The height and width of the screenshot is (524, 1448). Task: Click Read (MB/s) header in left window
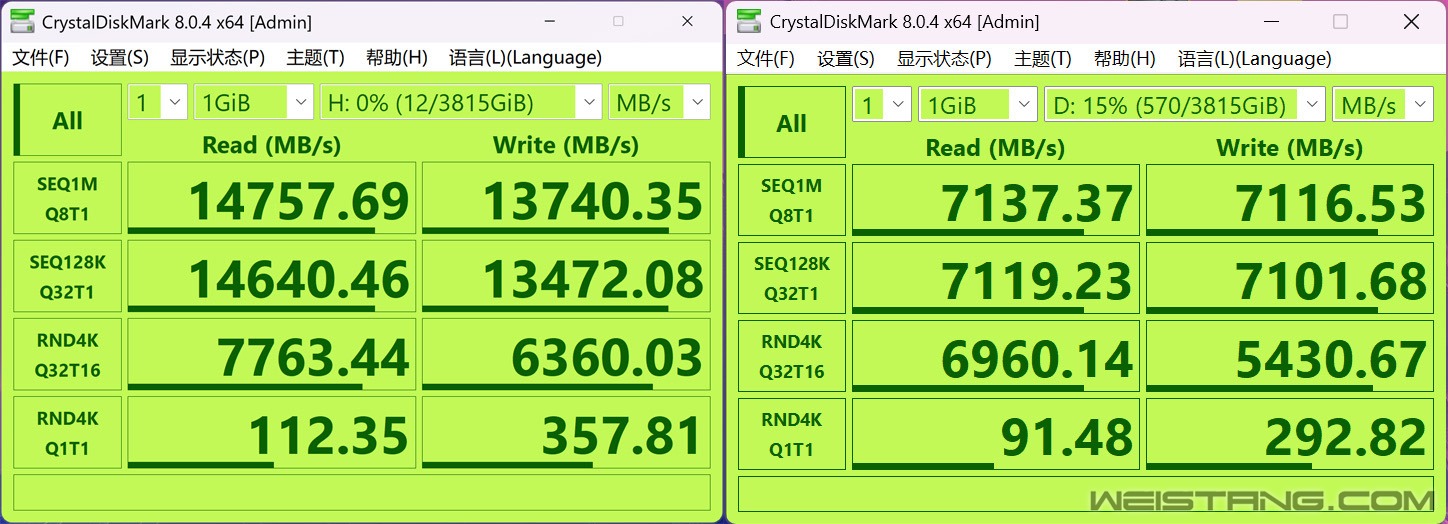click(271, 145)
